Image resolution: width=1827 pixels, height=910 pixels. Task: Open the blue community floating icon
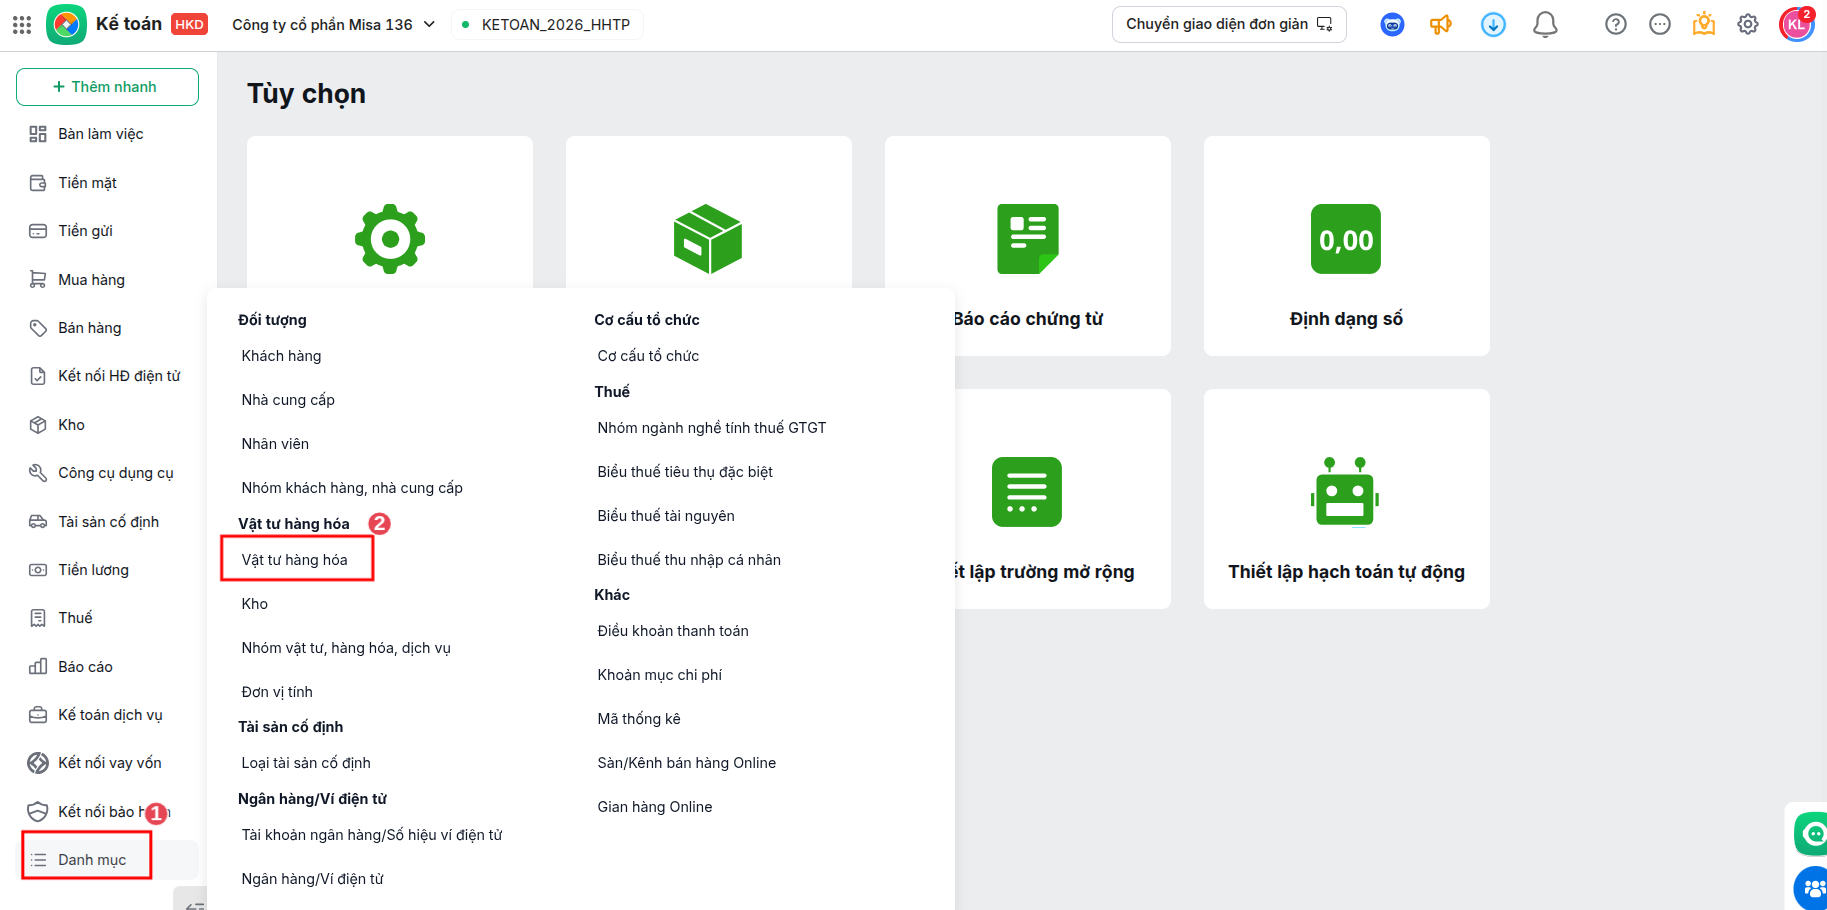click(1811, 888)
